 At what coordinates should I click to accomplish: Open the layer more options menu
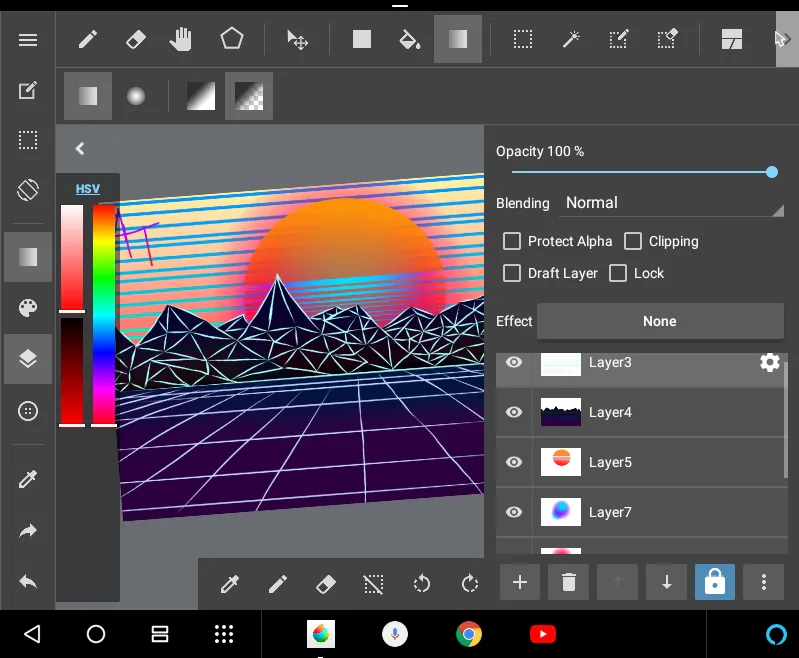pos(763,582)
